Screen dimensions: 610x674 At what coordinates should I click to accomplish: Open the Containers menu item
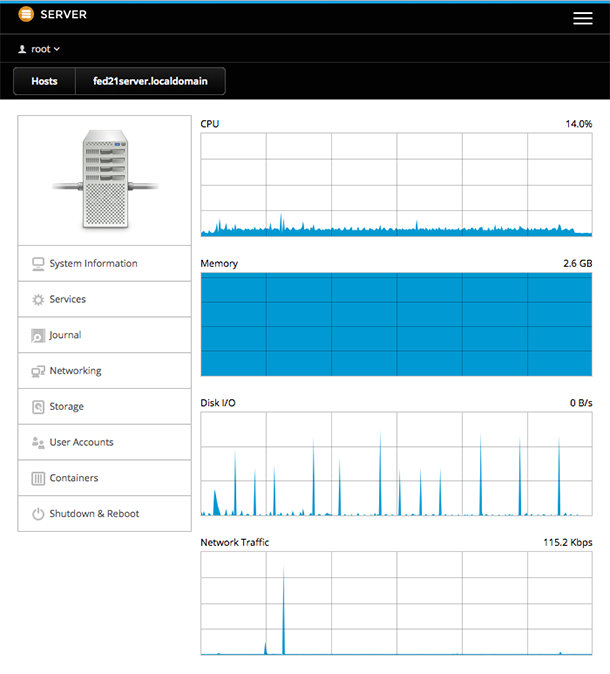pos(104,478)
